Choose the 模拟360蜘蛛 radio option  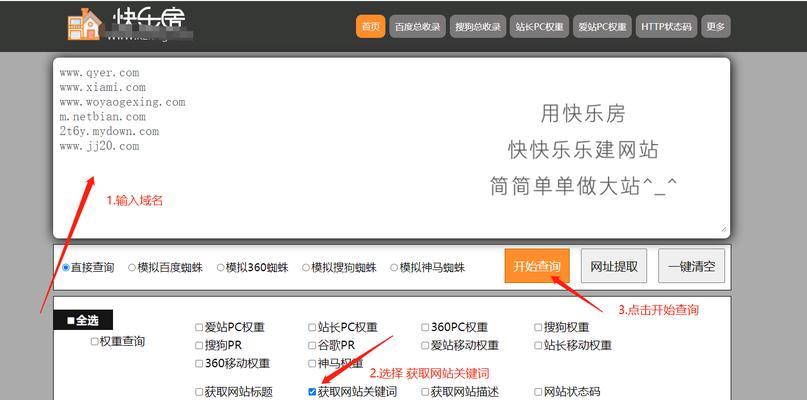pyautogui.click(x=220, y=268)
